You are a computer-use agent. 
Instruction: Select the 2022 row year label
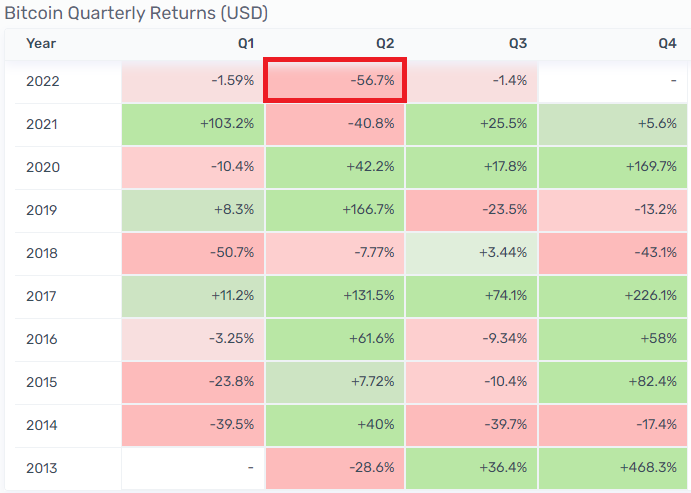pyautogui.click(x=43, y=81)
